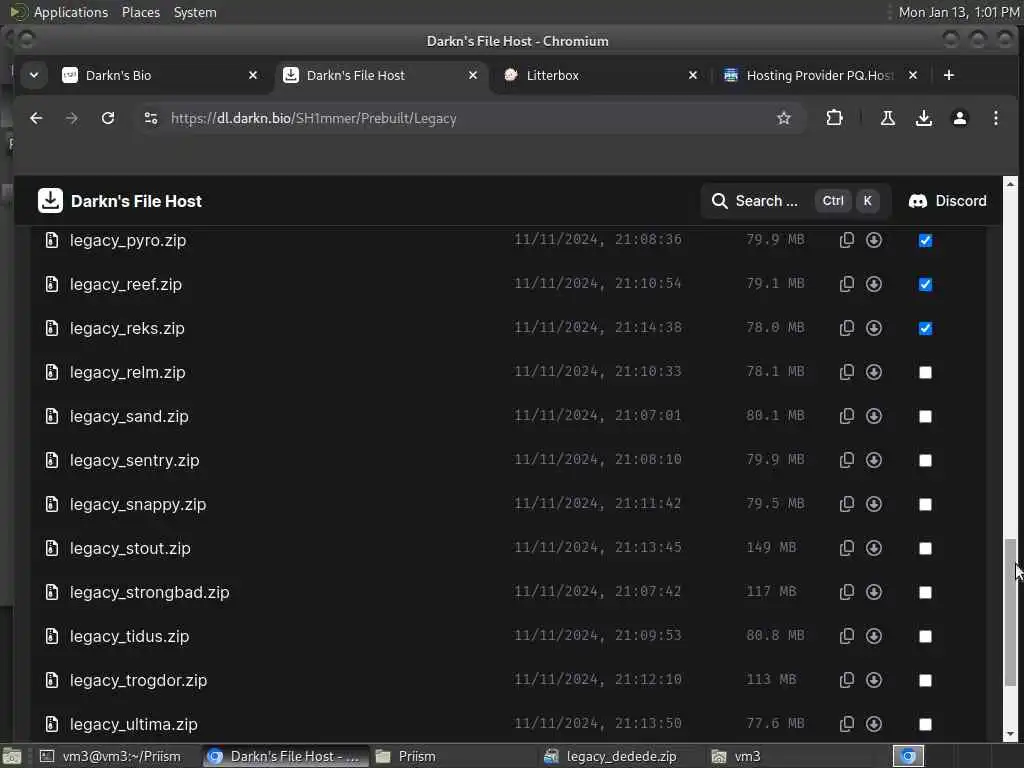1024x768 pixels.
Task: Download legacy_pyro.zip via its arrow icon
Action: click(874, 240)
